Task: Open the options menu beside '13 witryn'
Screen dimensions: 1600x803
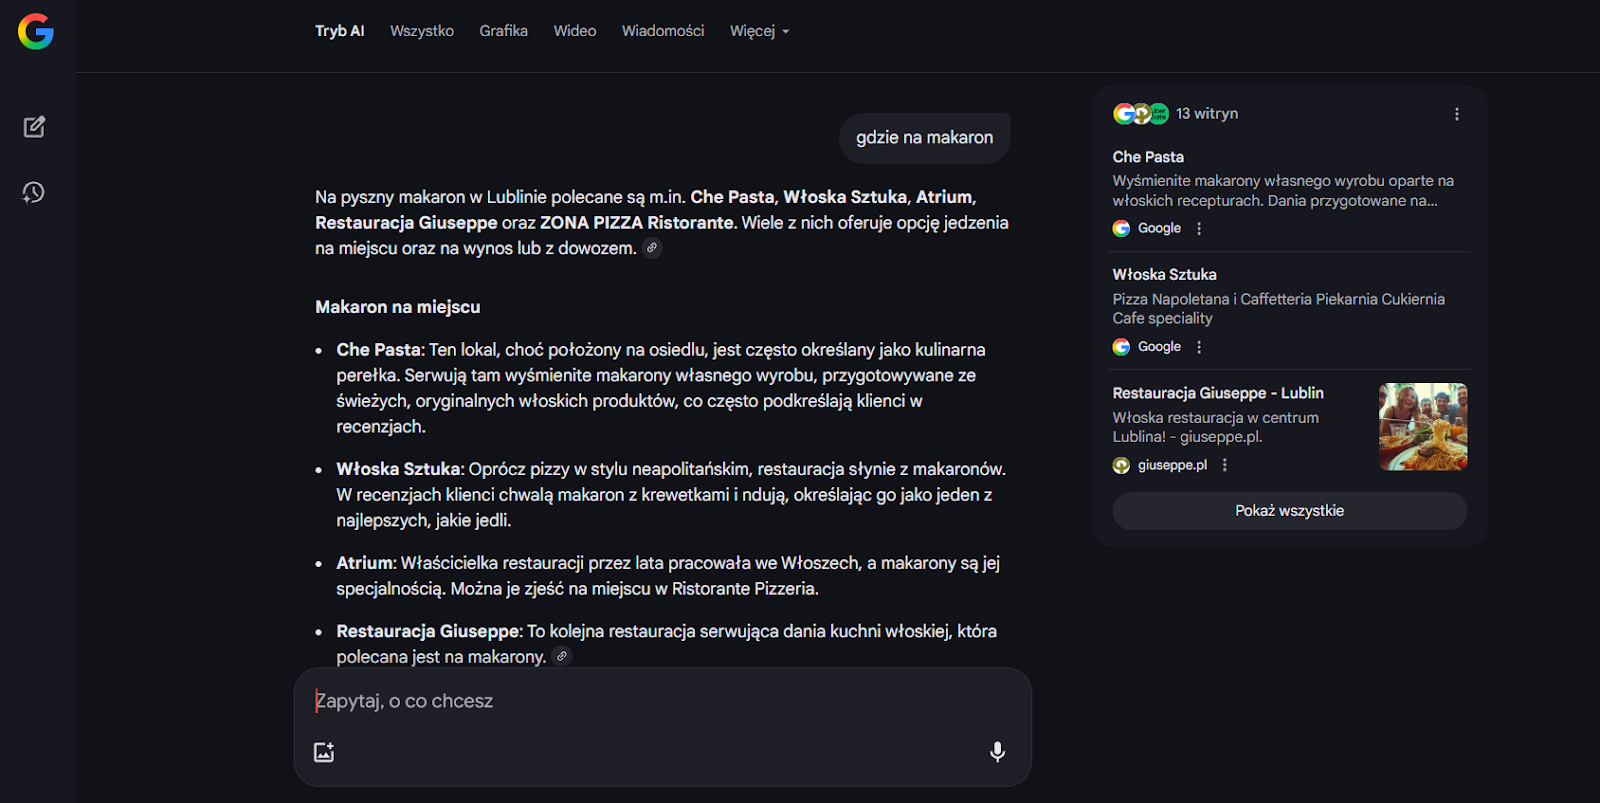Action: pos(1456,114)
